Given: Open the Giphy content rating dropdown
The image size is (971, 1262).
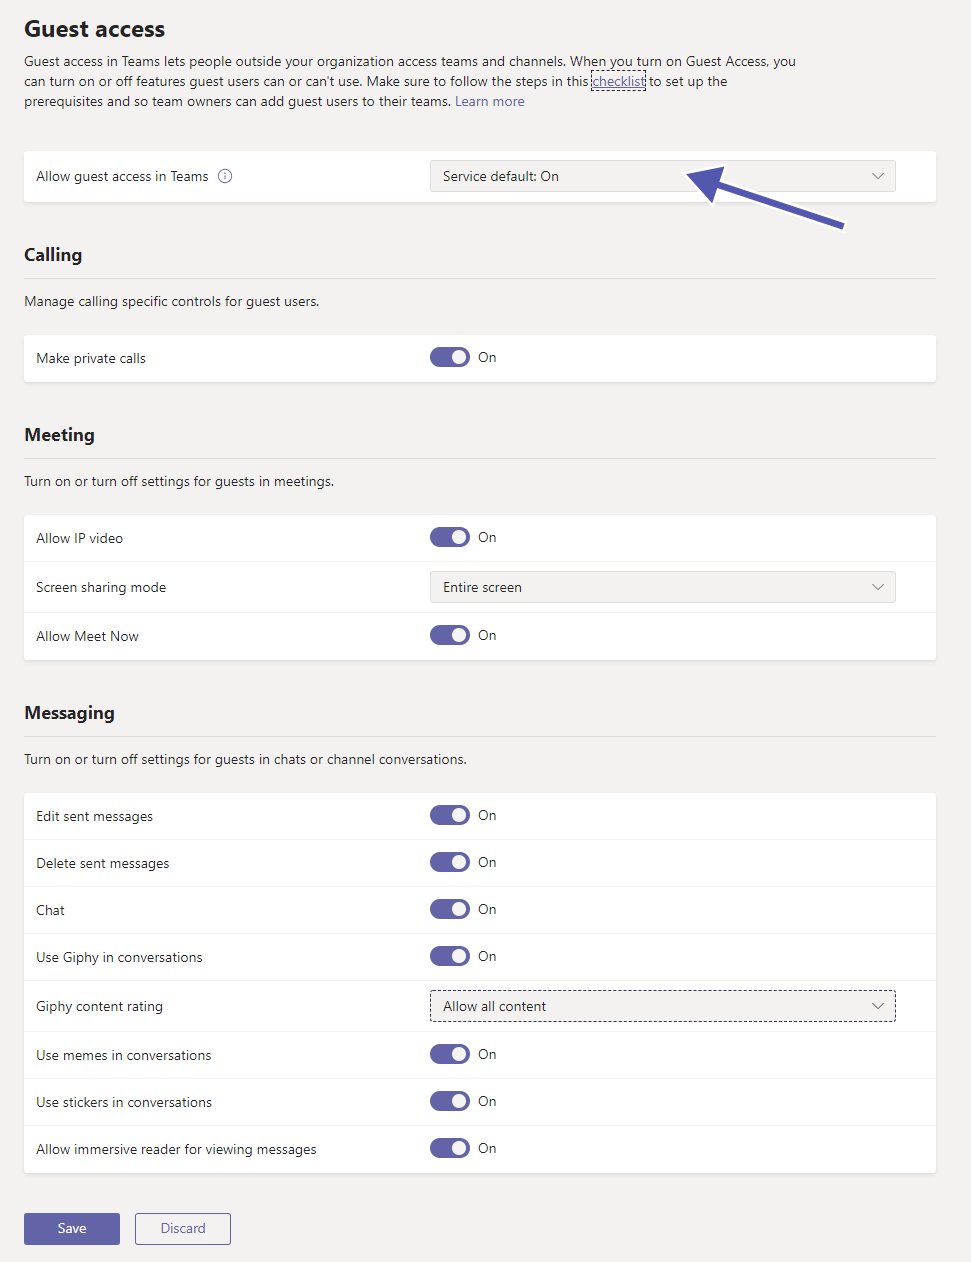Looking at the screenshot, I should pos(662,1006).
